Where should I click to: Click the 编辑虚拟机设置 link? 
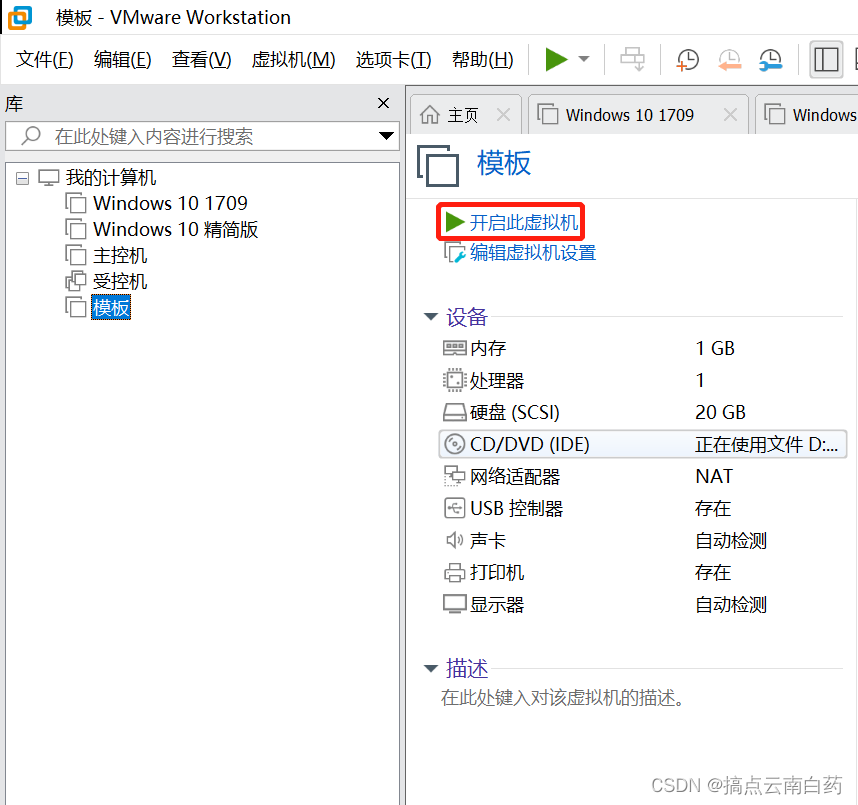(x=533, y=252)
